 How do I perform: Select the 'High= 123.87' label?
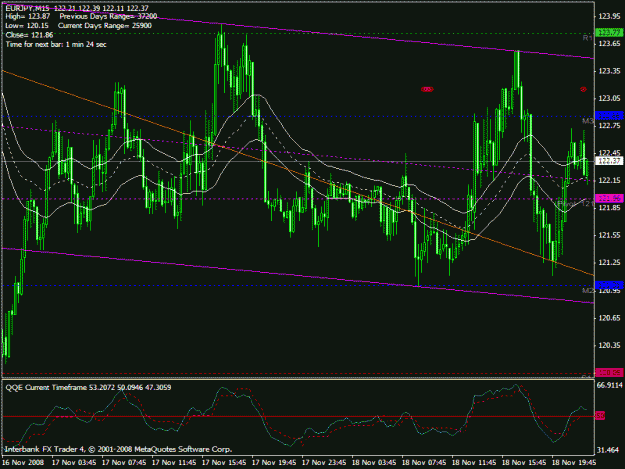click(28, 16)
